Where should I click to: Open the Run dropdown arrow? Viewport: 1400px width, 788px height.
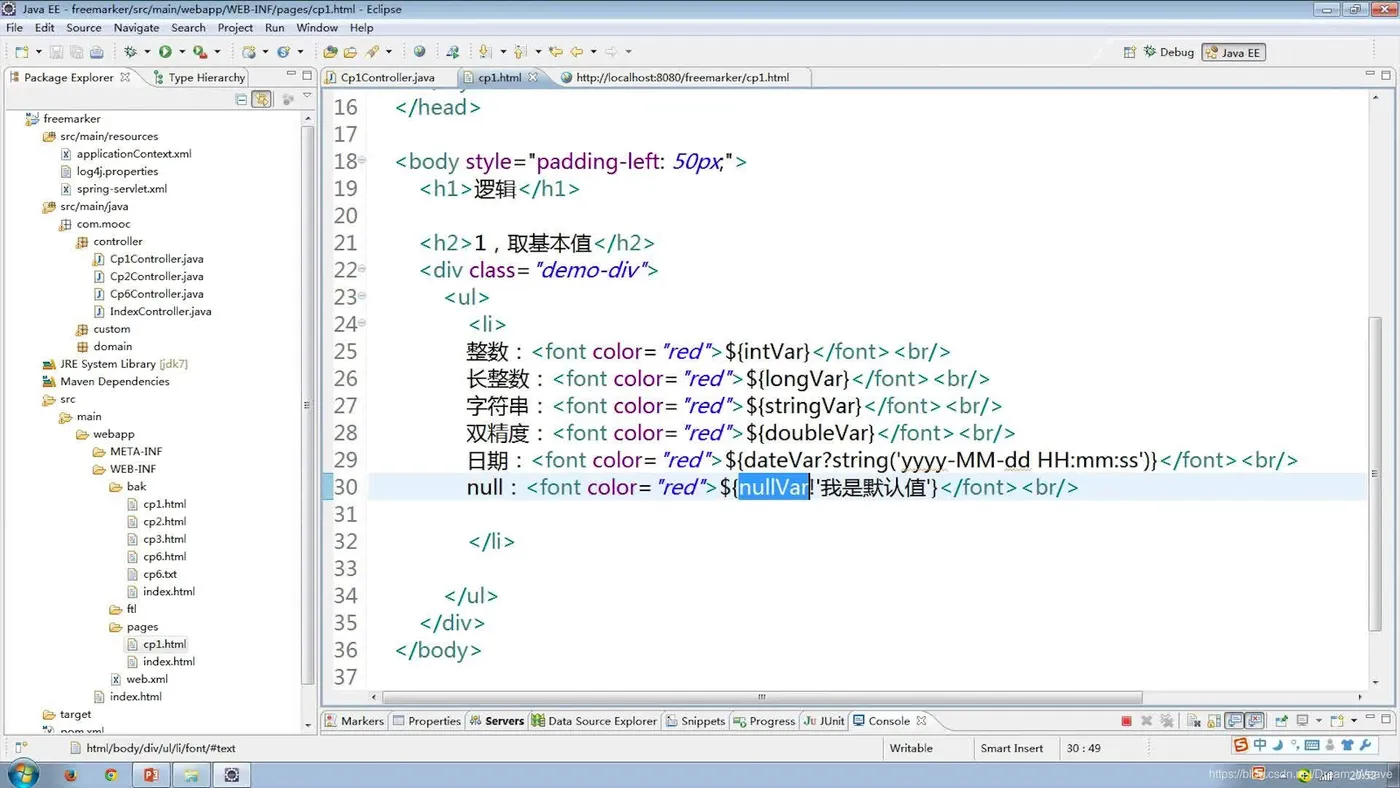pos(181,52)
